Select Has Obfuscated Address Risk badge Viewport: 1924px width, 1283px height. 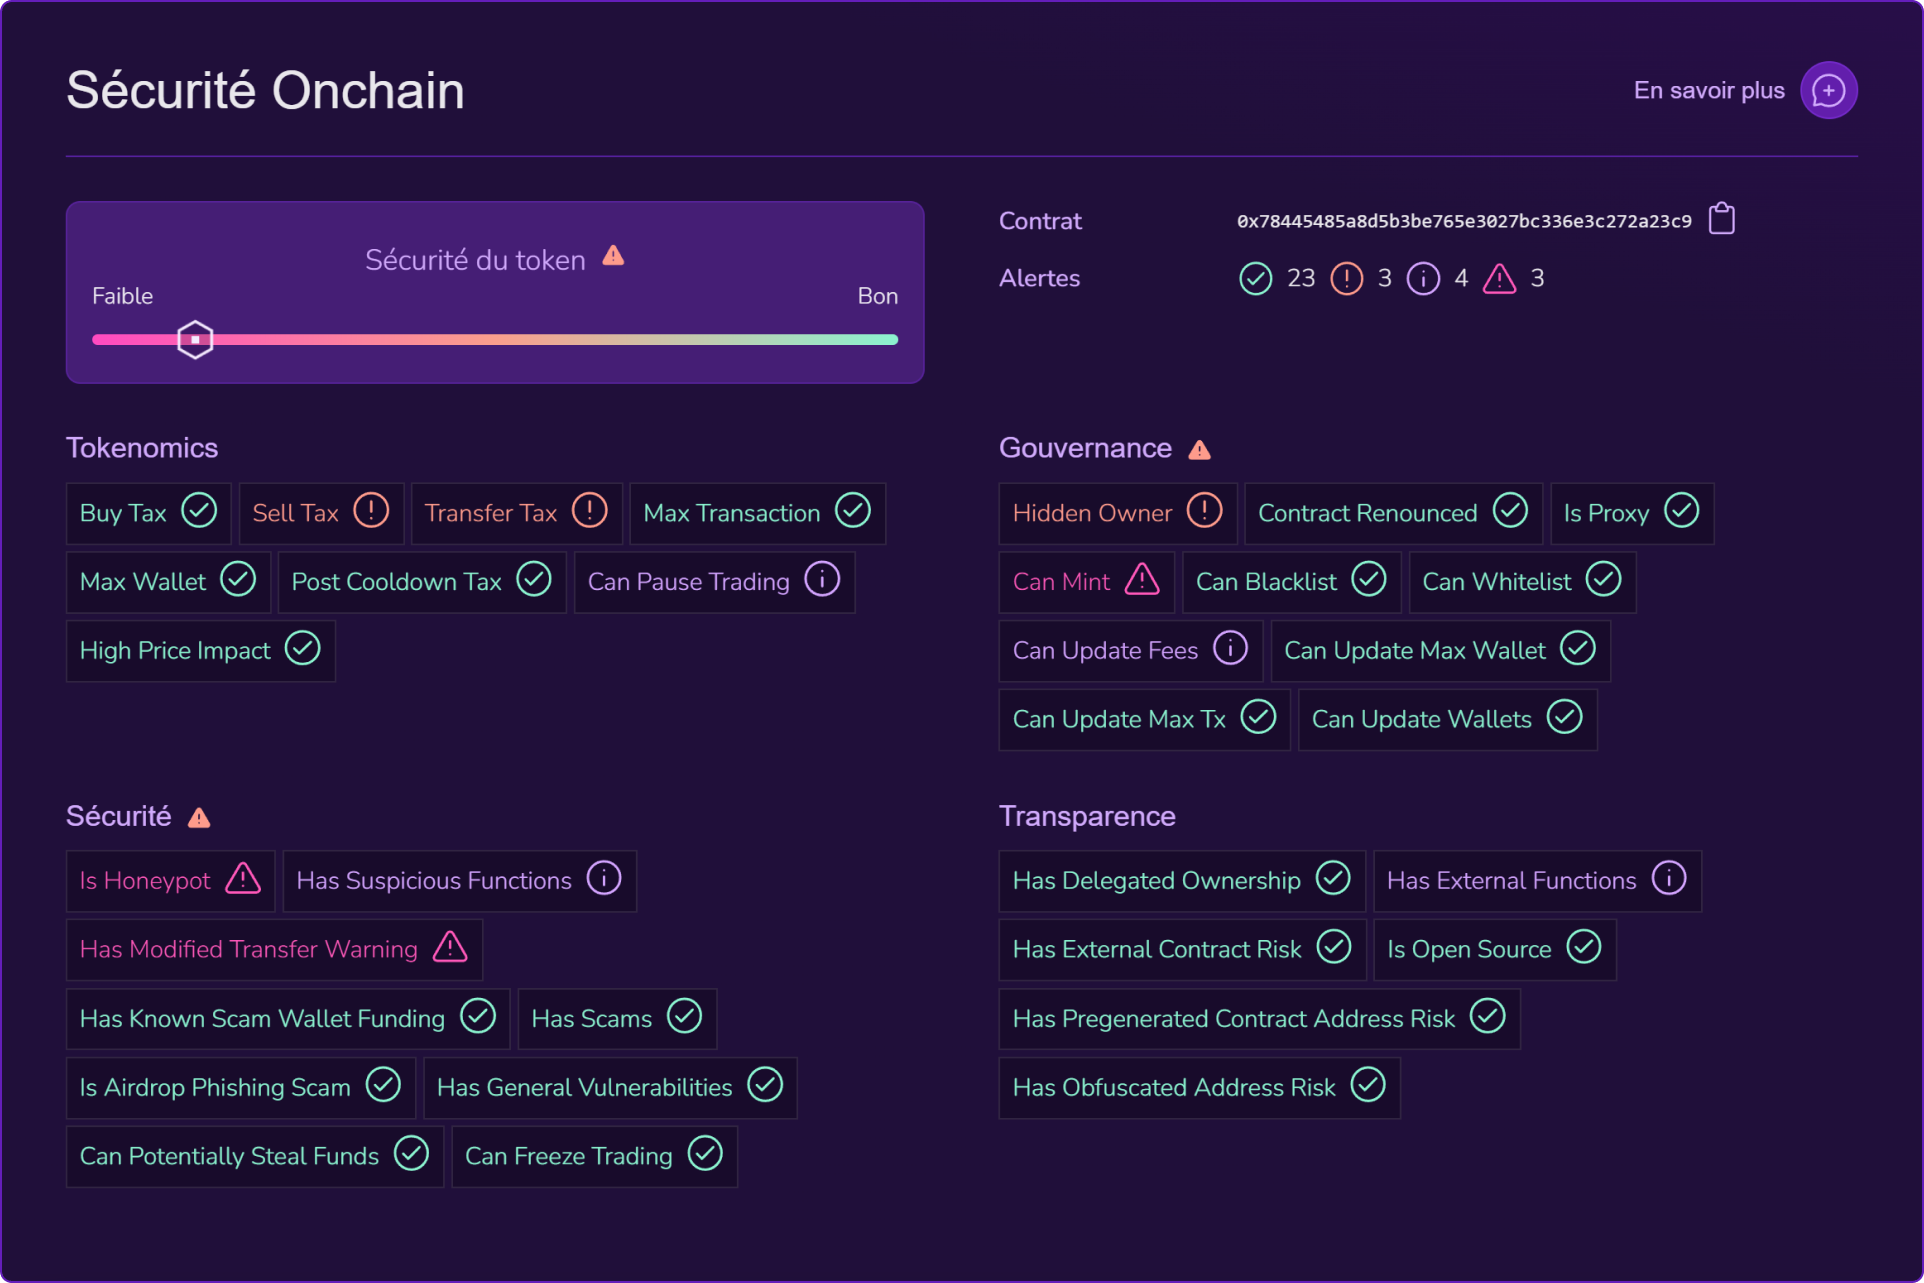point(1199,1088)
